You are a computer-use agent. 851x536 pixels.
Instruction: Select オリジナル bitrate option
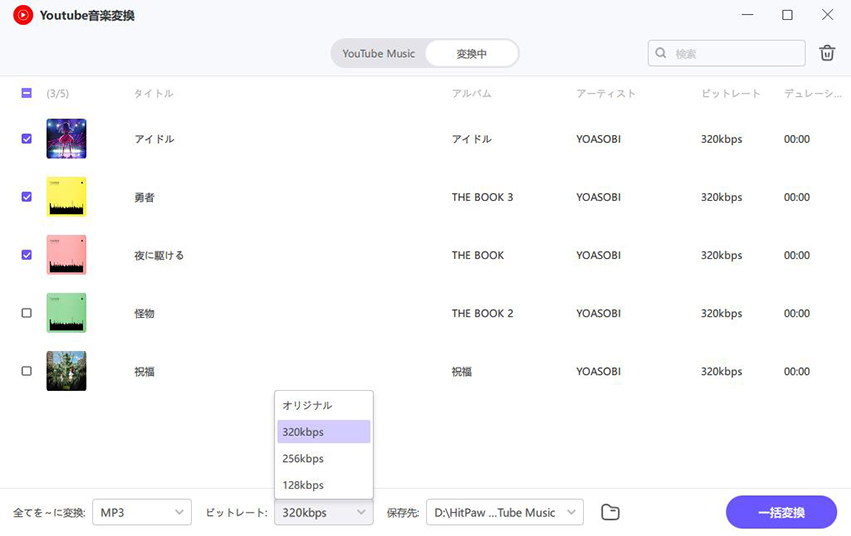click(323, 405)
